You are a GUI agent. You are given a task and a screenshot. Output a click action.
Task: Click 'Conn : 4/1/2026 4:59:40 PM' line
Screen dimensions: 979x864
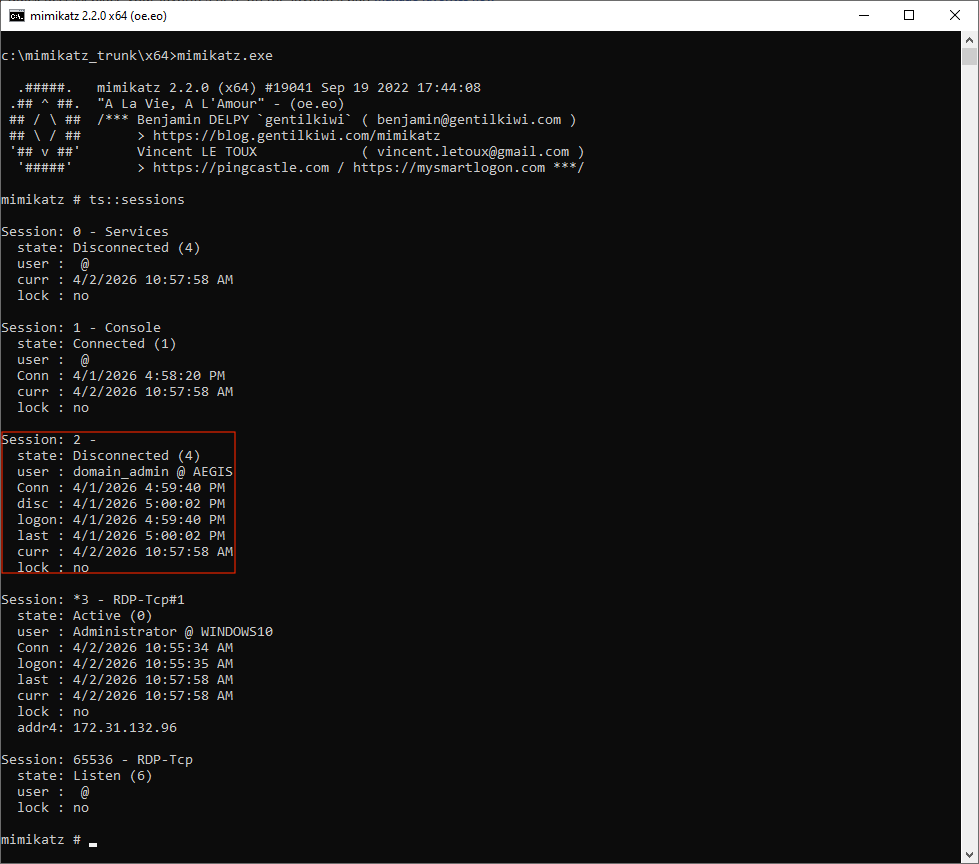pyautogui.click(x=121, y=488)
